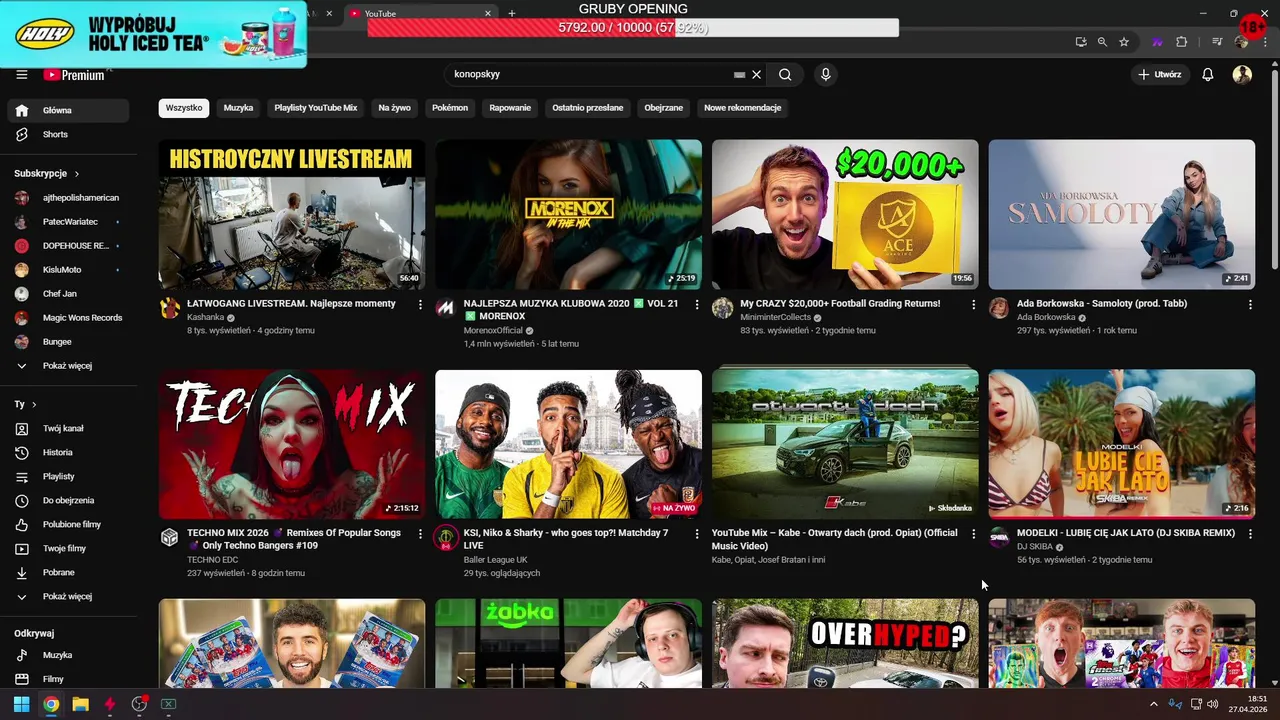This screenshot has width=1280, height=720.
Task: Open Pobrane downloads in sidebar
Action: [x=68, y=573]
